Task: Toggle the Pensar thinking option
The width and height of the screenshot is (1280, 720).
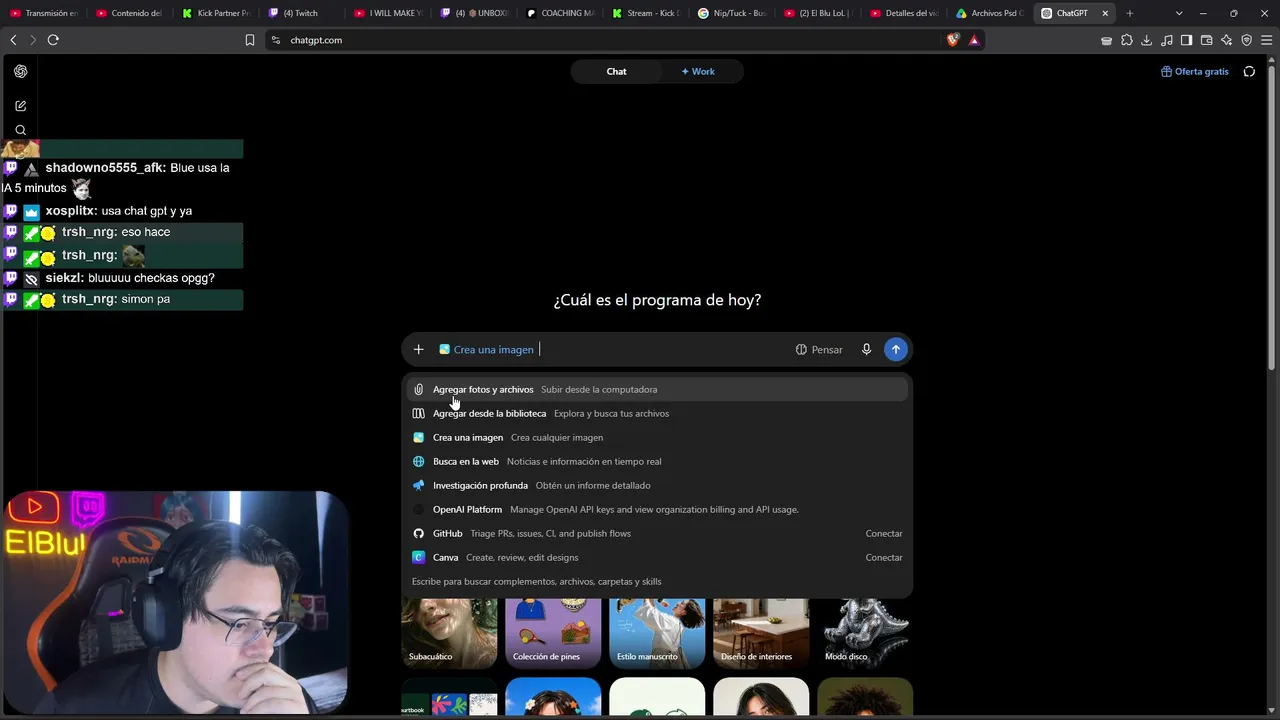Action: coord(819,350)
